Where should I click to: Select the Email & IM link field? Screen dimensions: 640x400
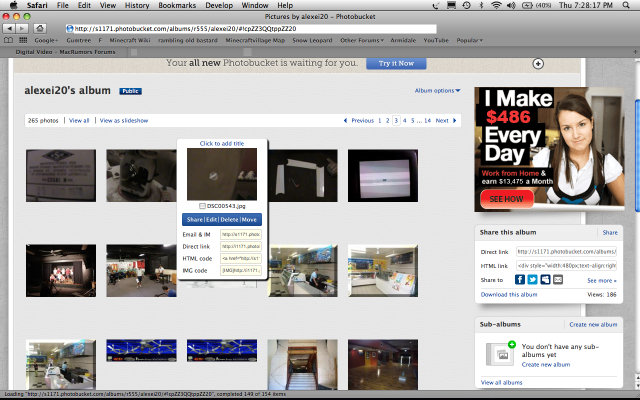pos(241,234)
